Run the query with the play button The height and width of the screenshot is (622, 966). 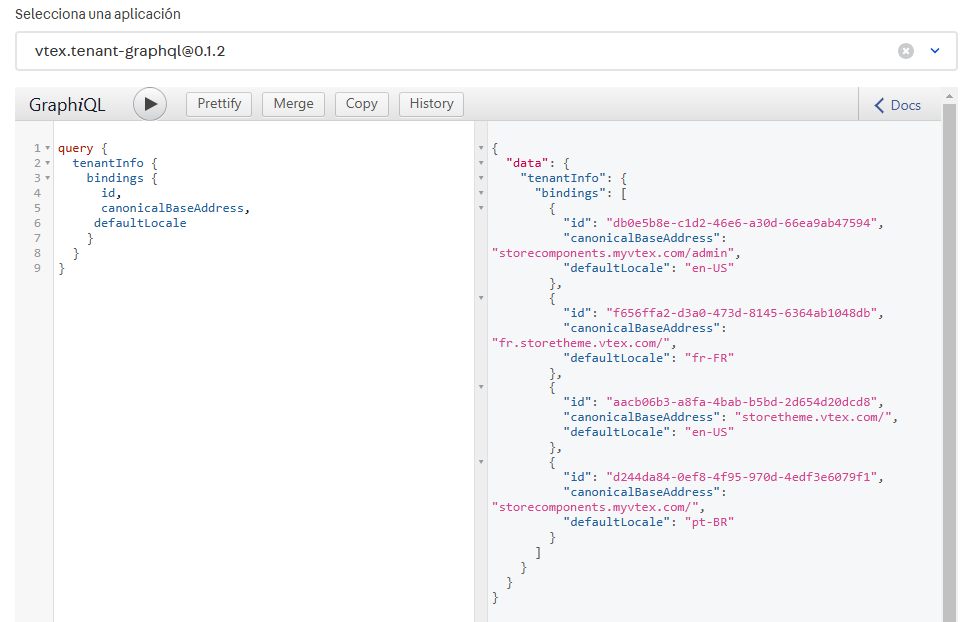coord(150,104)
